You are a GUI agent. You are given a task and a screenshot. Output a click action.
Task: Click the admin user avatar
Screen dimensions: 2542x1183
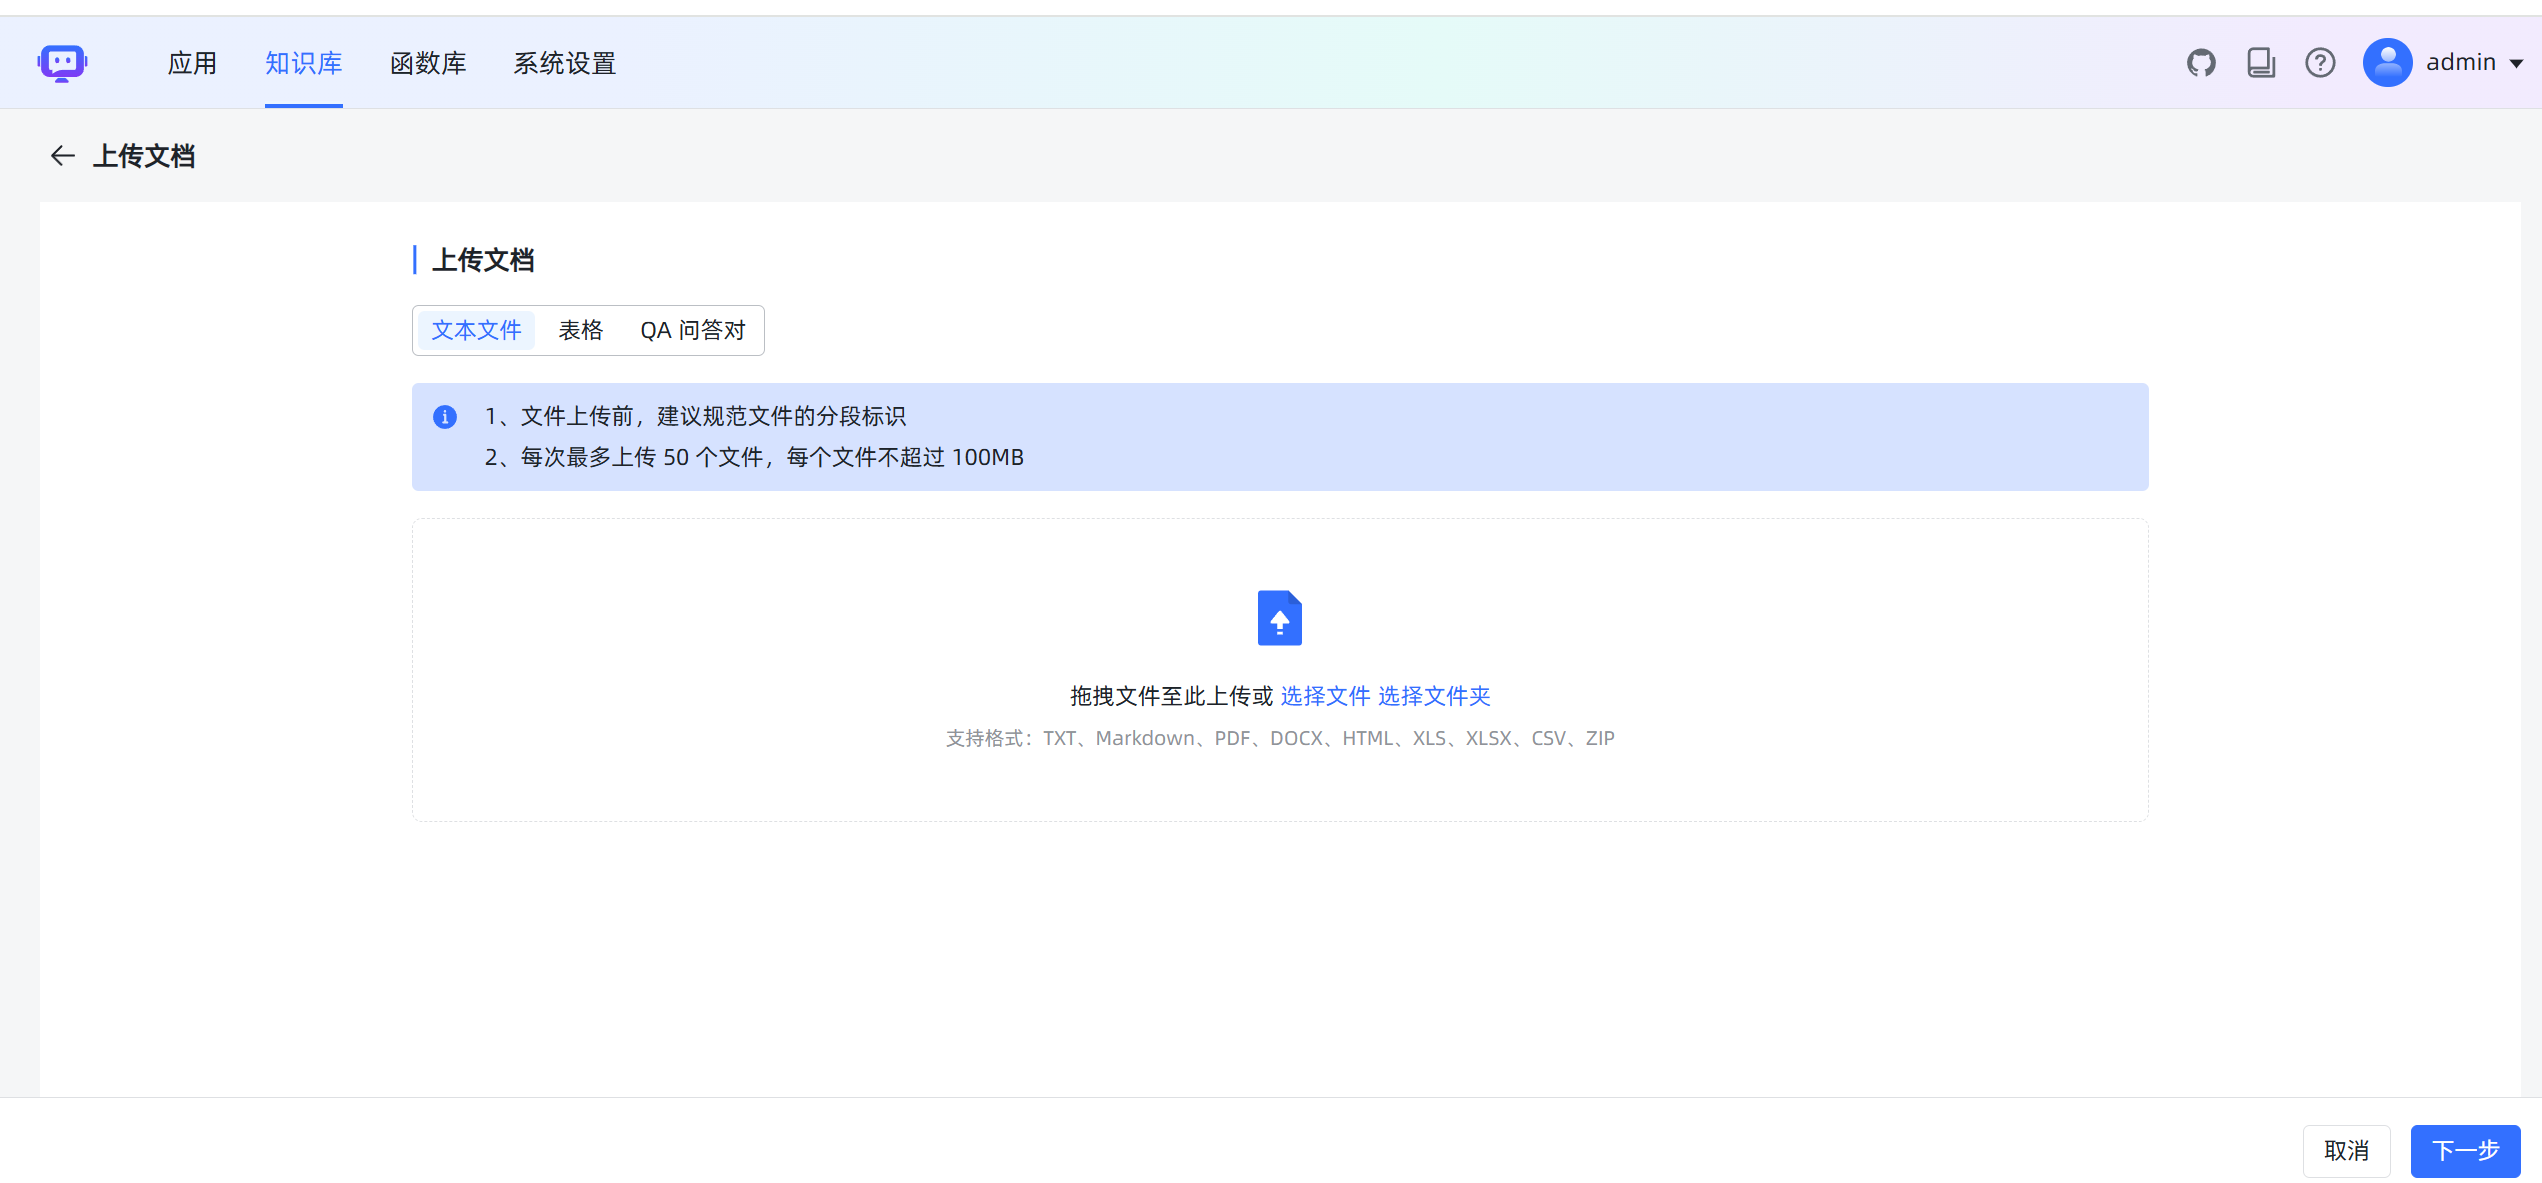coord(2387,63)
